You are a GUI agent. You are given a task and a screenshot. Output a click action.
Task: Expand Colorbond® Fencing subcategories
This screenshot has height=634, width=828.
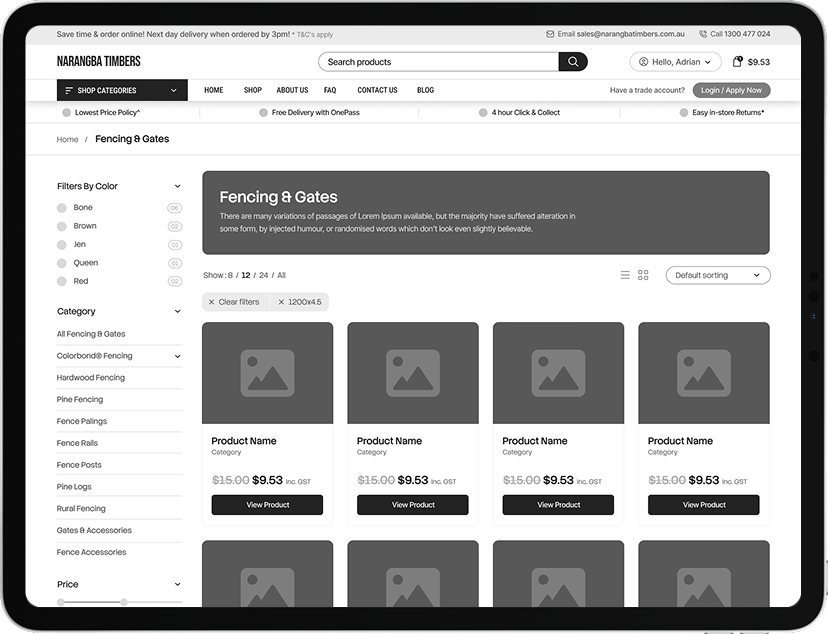[177, 356]
